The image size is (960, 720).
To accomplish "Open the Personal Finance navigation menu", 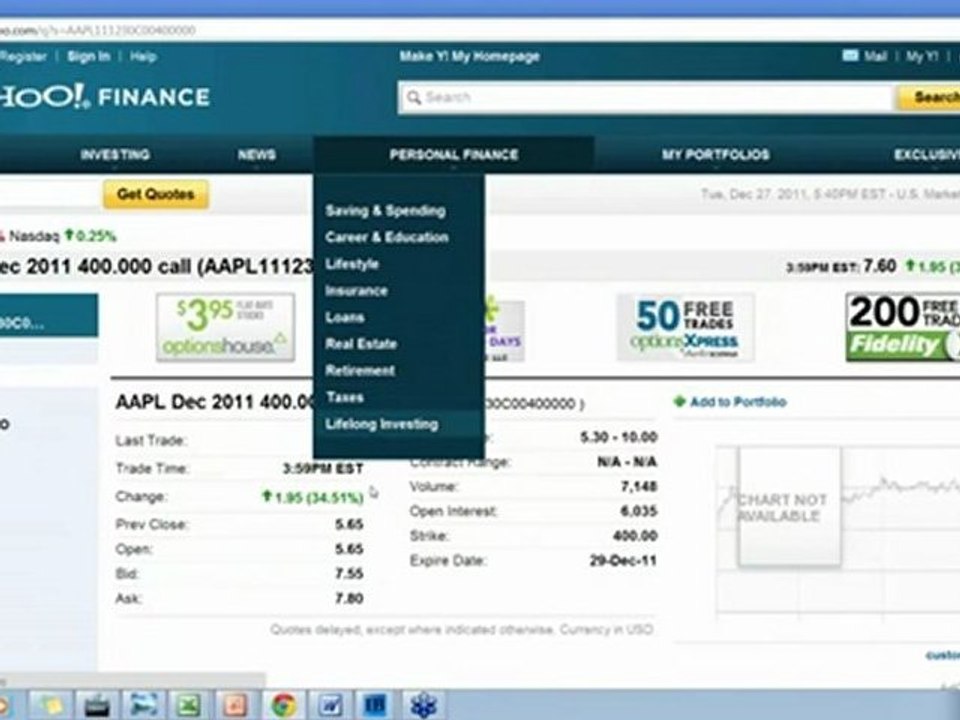I will (454, 155).
